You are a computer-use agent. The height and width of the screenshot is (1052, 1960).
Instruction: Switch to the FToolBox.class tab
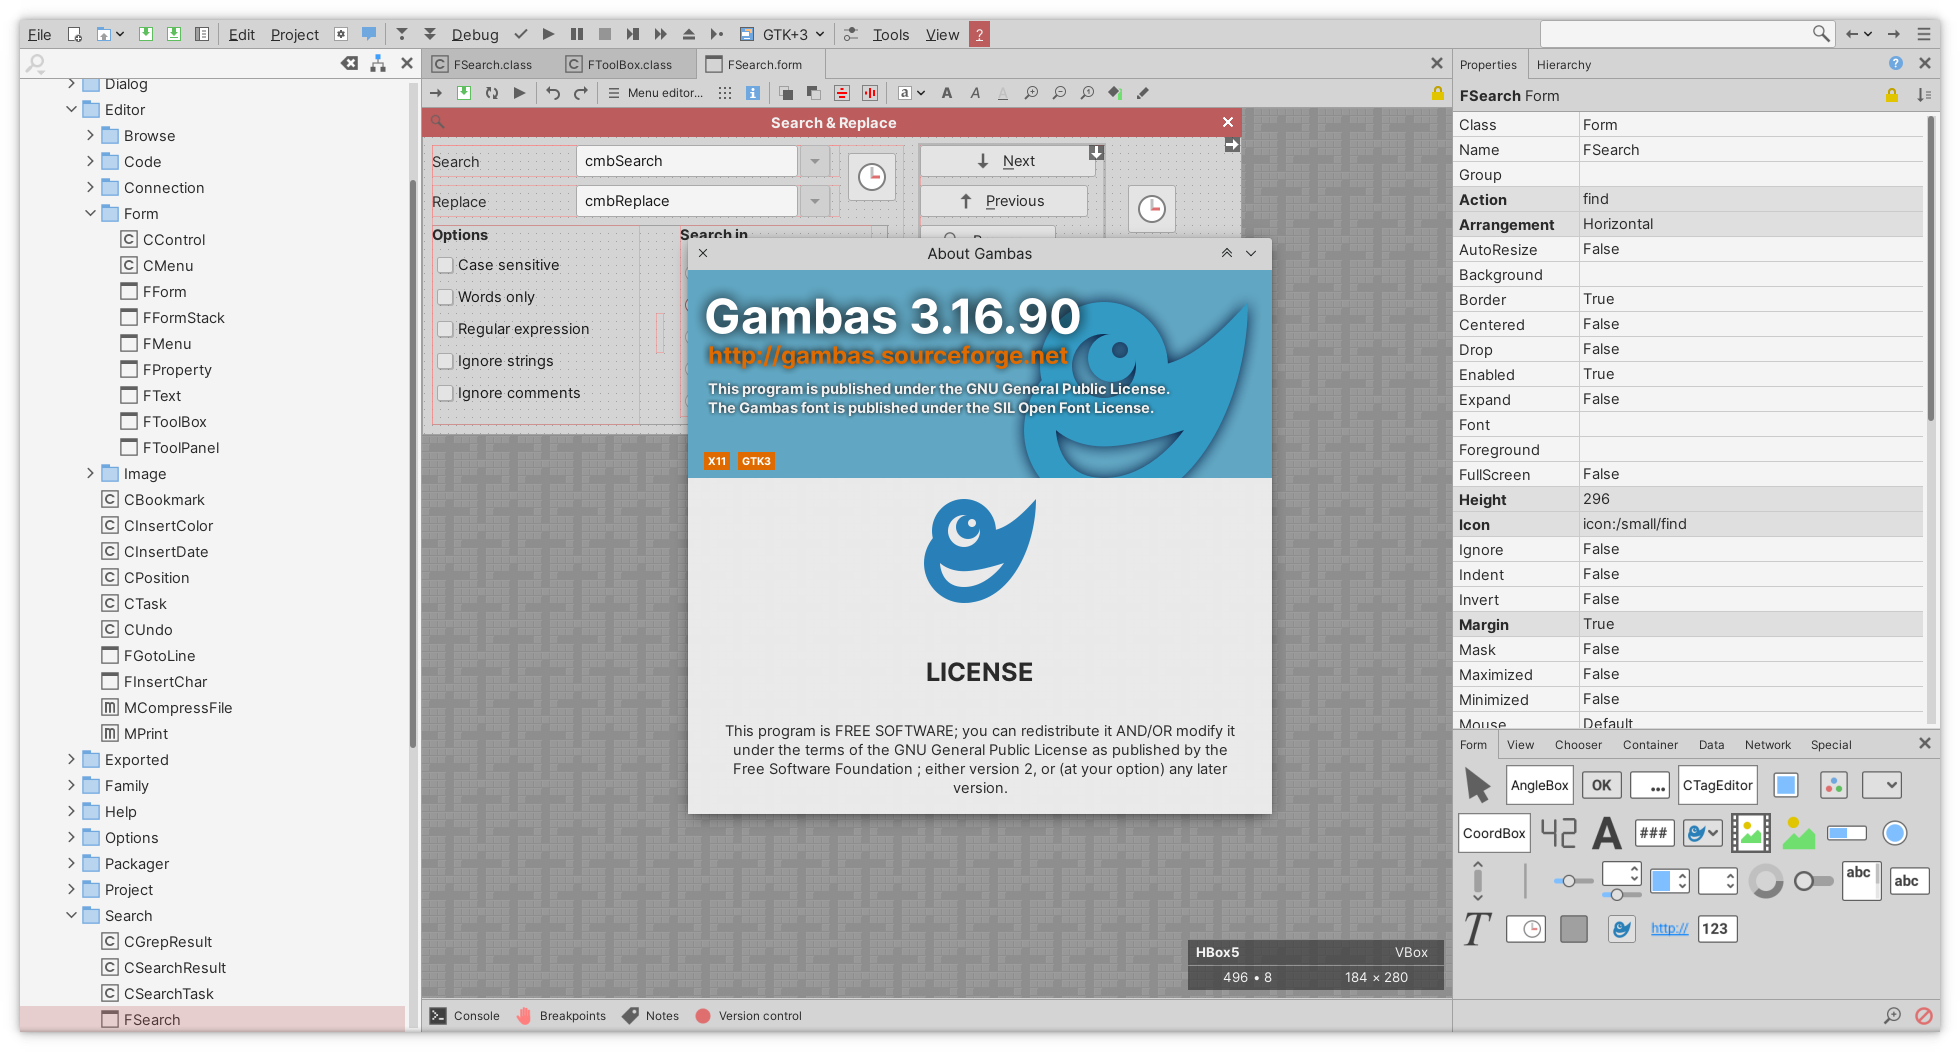[x=628, y=65]
